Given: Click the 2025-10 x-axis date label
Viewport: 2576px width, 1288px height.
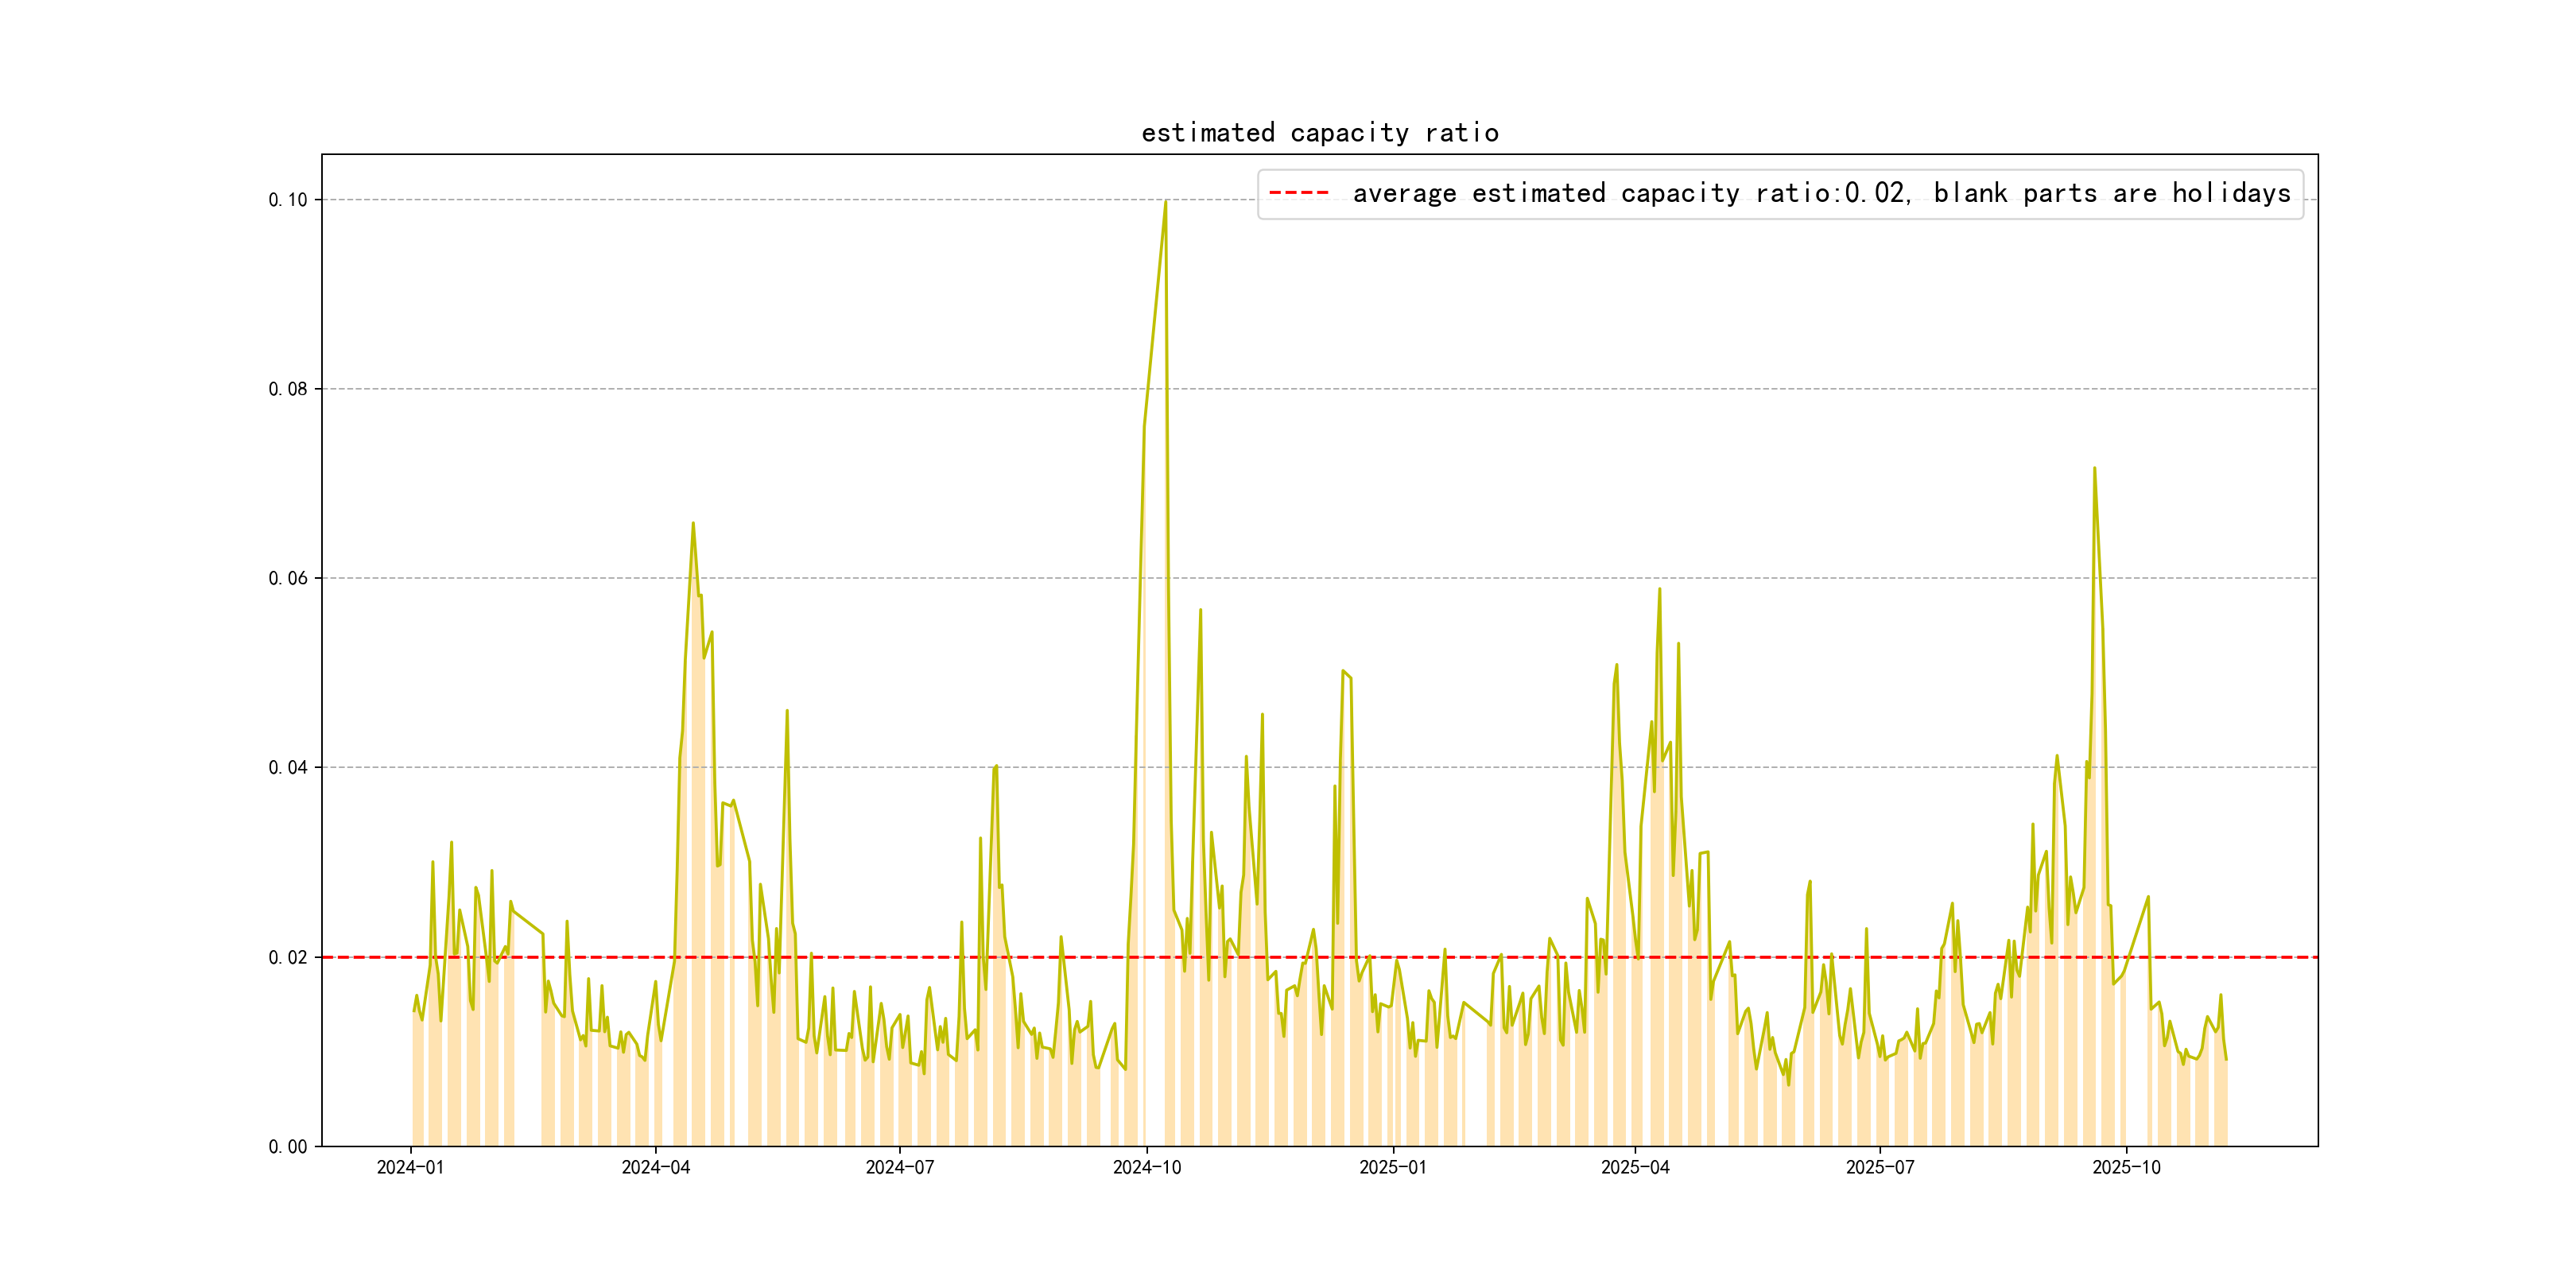Looking at the screenshot, I should 2127,1168.
